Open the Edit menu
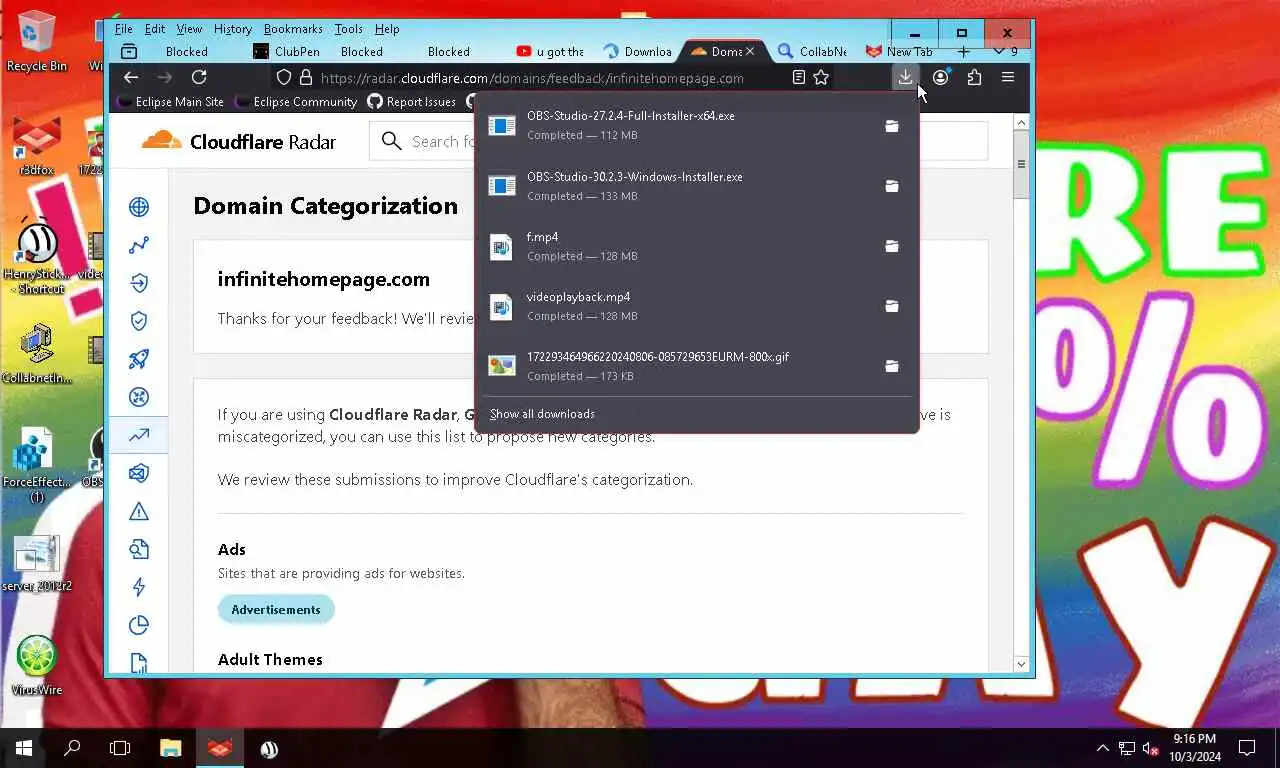This screenshot has width=1280, height=768. (155, 29)
